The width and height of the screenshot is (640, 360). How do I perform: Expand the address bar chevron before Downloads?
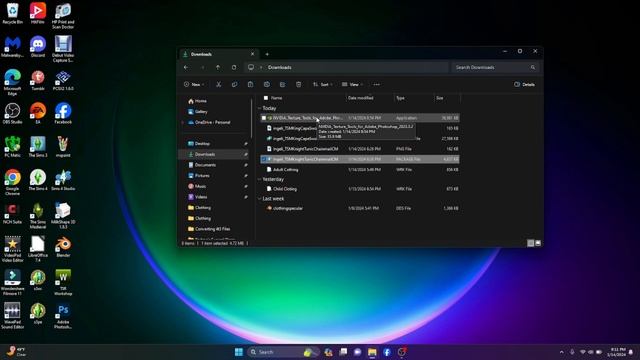coord(261,67)
